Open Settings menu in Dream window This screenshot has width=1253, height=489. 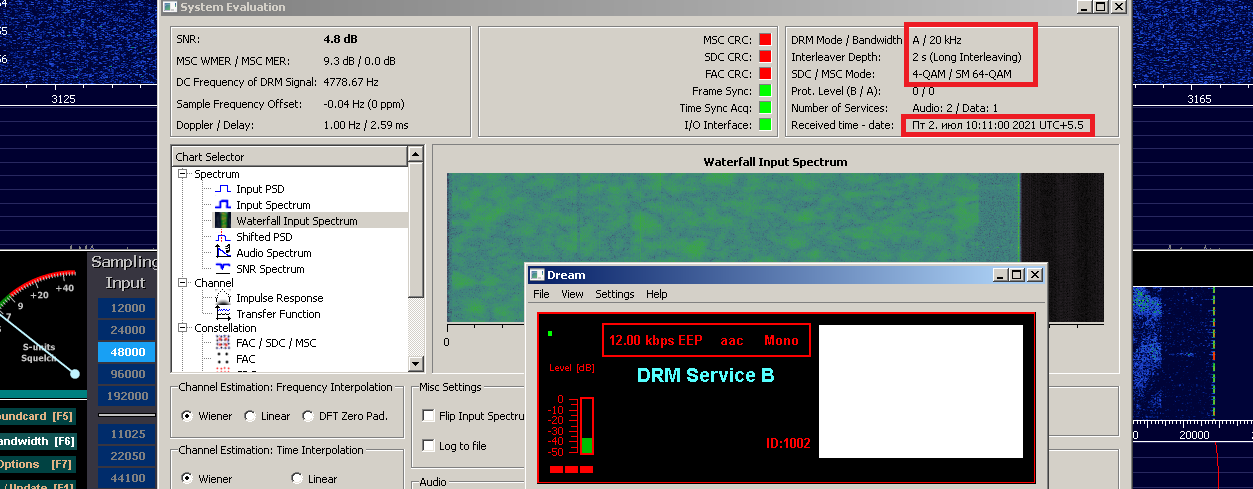[615, 294]
